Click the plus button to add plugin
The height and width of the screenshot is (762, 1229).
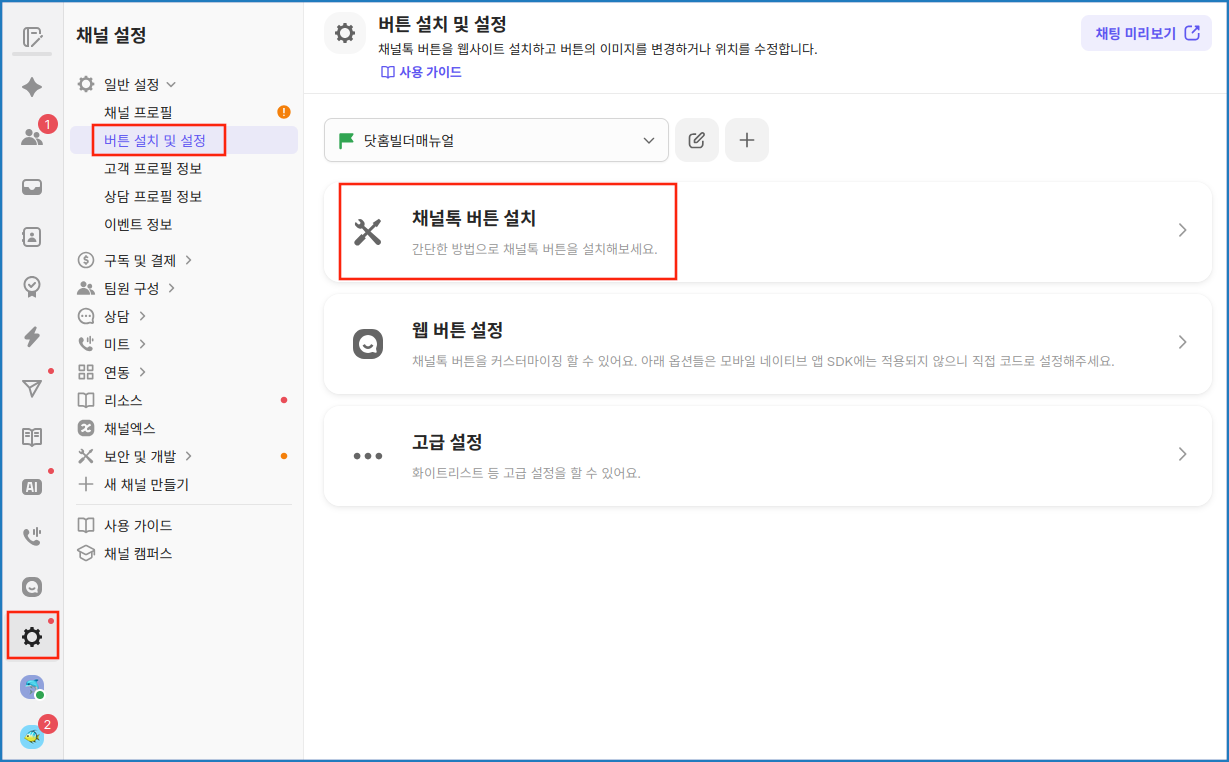click(747, 140)
